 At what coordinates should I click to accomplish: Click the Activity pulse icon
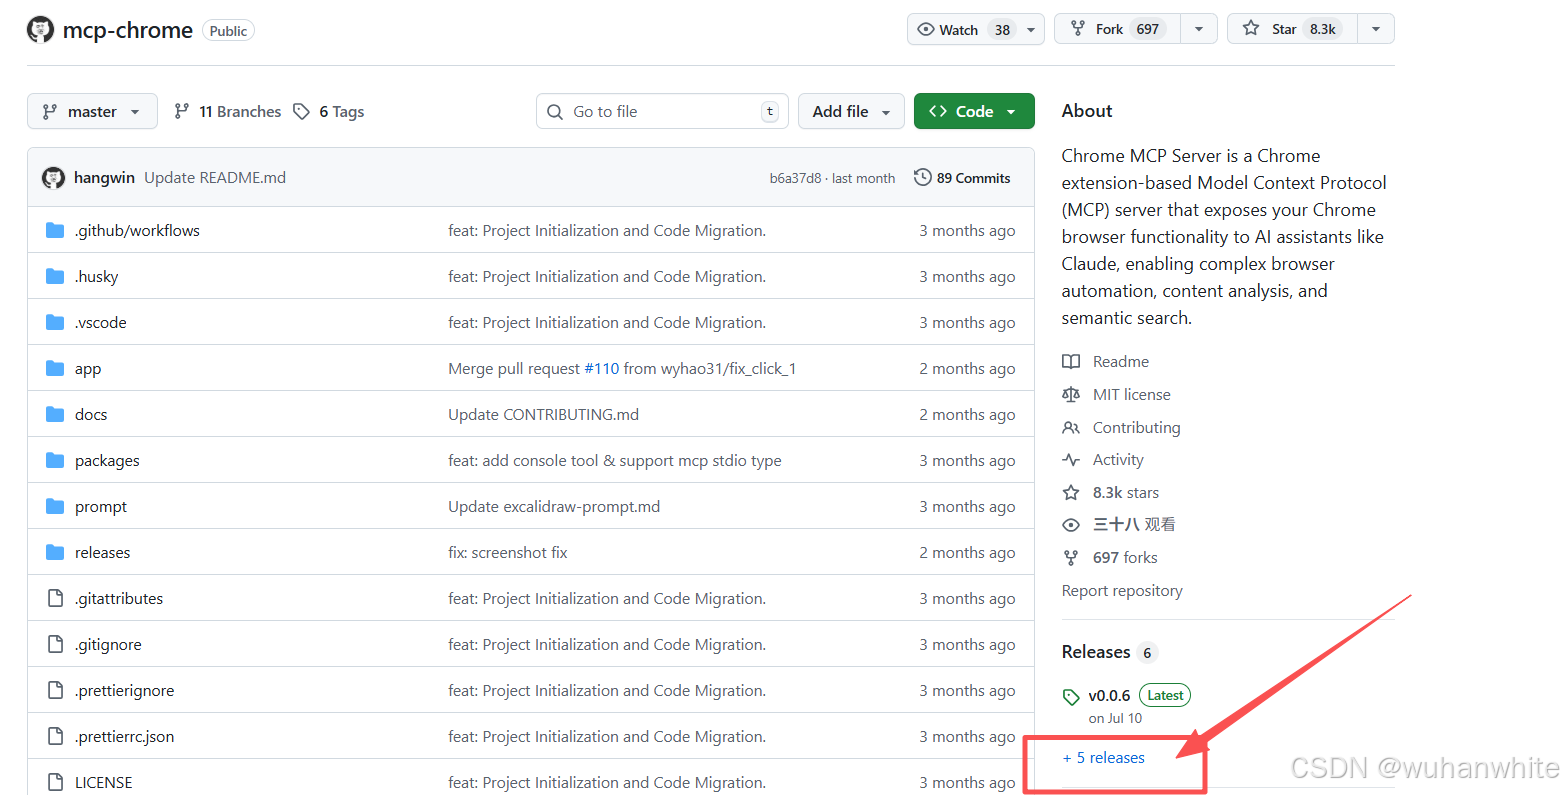pos(1071,460)
